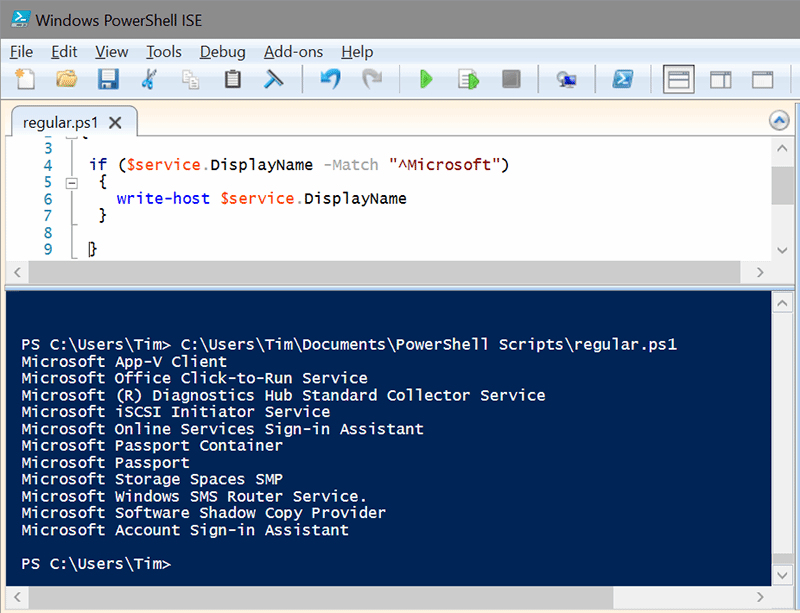Open a script with the folder icon
Viewport: 800px width, 613px height.
(67, 79)
